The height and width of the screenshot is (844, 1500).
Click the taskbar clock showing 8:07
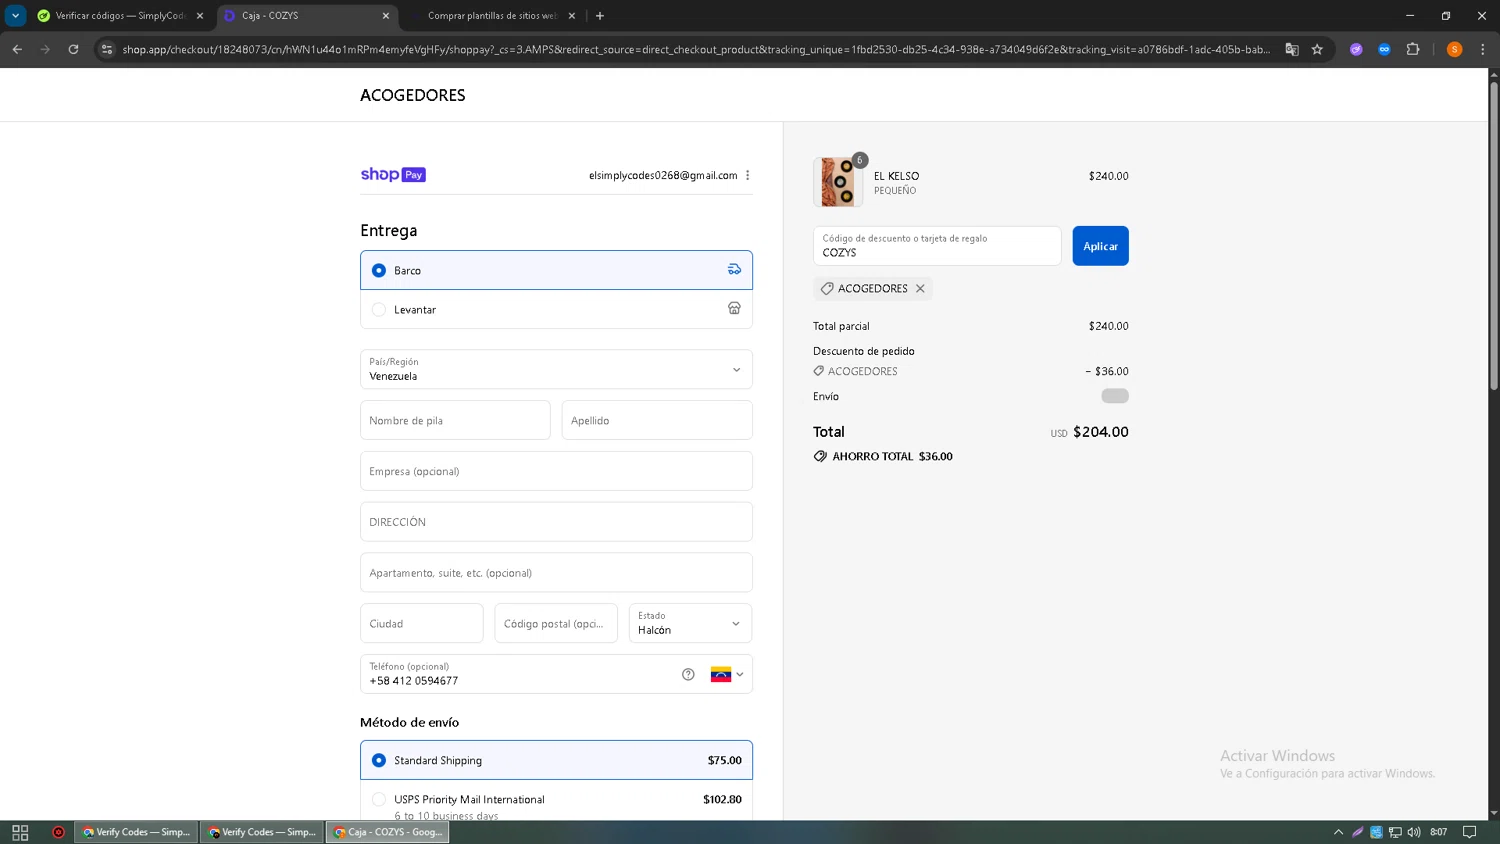pos(1439,832)
